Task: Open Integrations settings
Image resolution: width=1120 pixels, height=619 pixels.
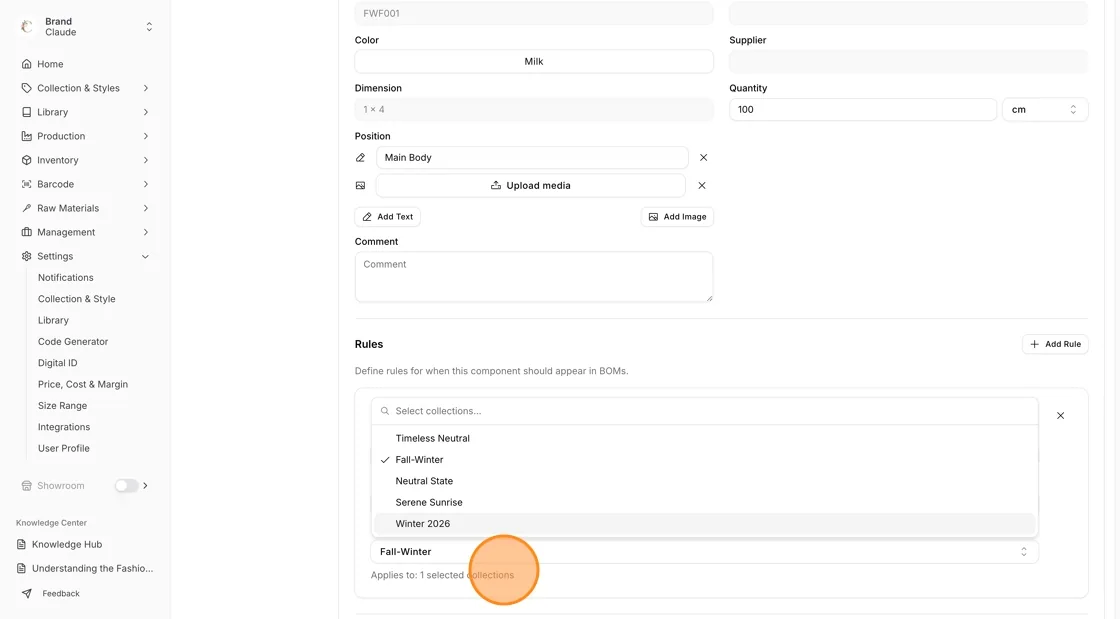Action: point(64,427)
